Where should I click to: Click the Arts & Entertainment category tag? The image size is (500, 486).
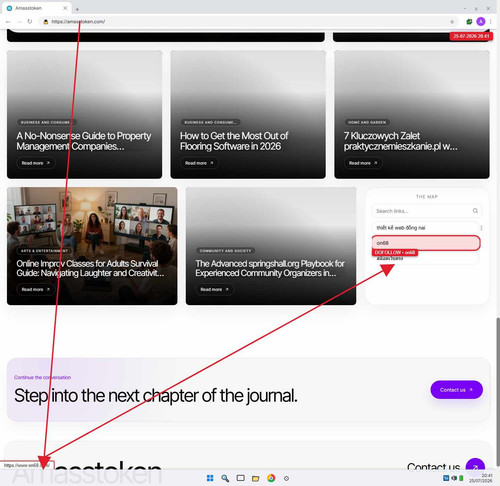point(44,251)
